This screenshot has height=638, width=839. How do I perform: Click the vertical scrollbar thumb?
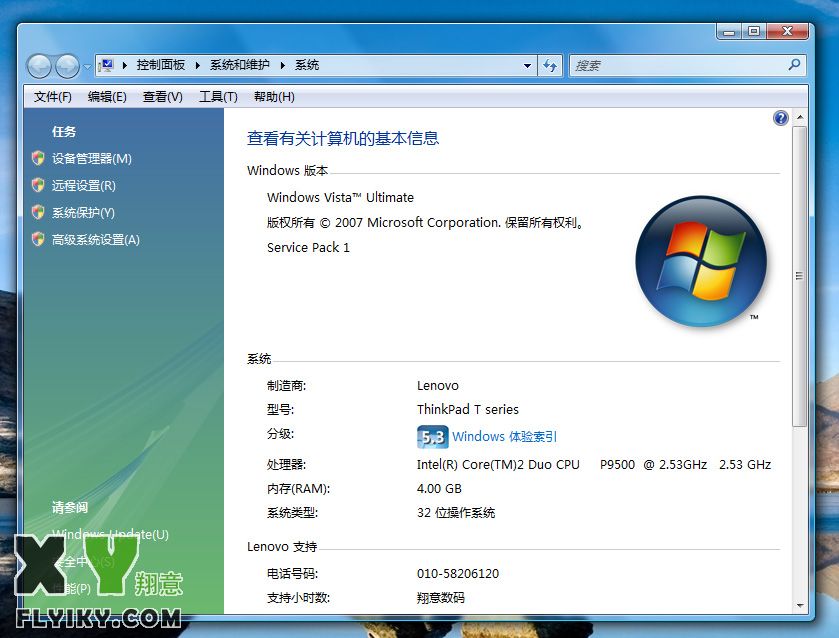pos(799,276)
